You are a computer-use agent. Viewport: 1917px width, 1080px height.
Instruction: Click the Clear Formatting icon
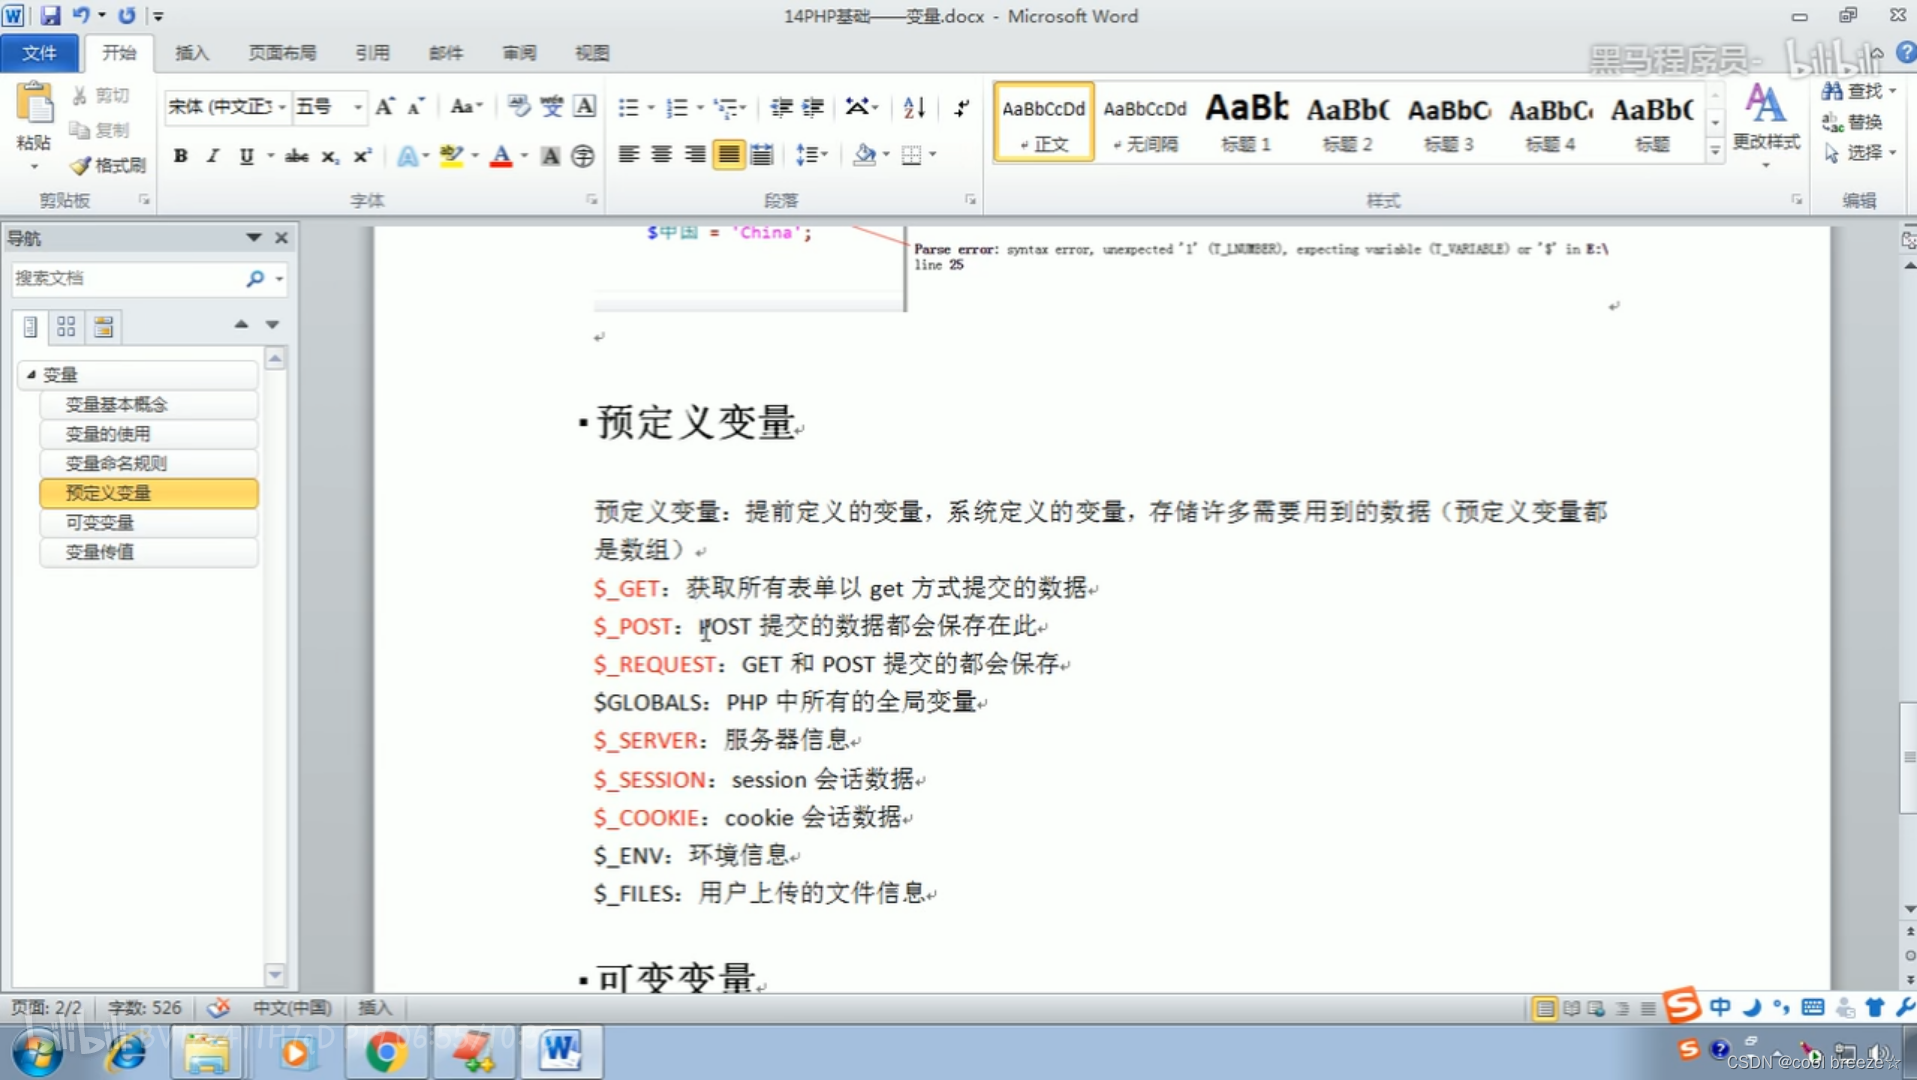point(519,107)
